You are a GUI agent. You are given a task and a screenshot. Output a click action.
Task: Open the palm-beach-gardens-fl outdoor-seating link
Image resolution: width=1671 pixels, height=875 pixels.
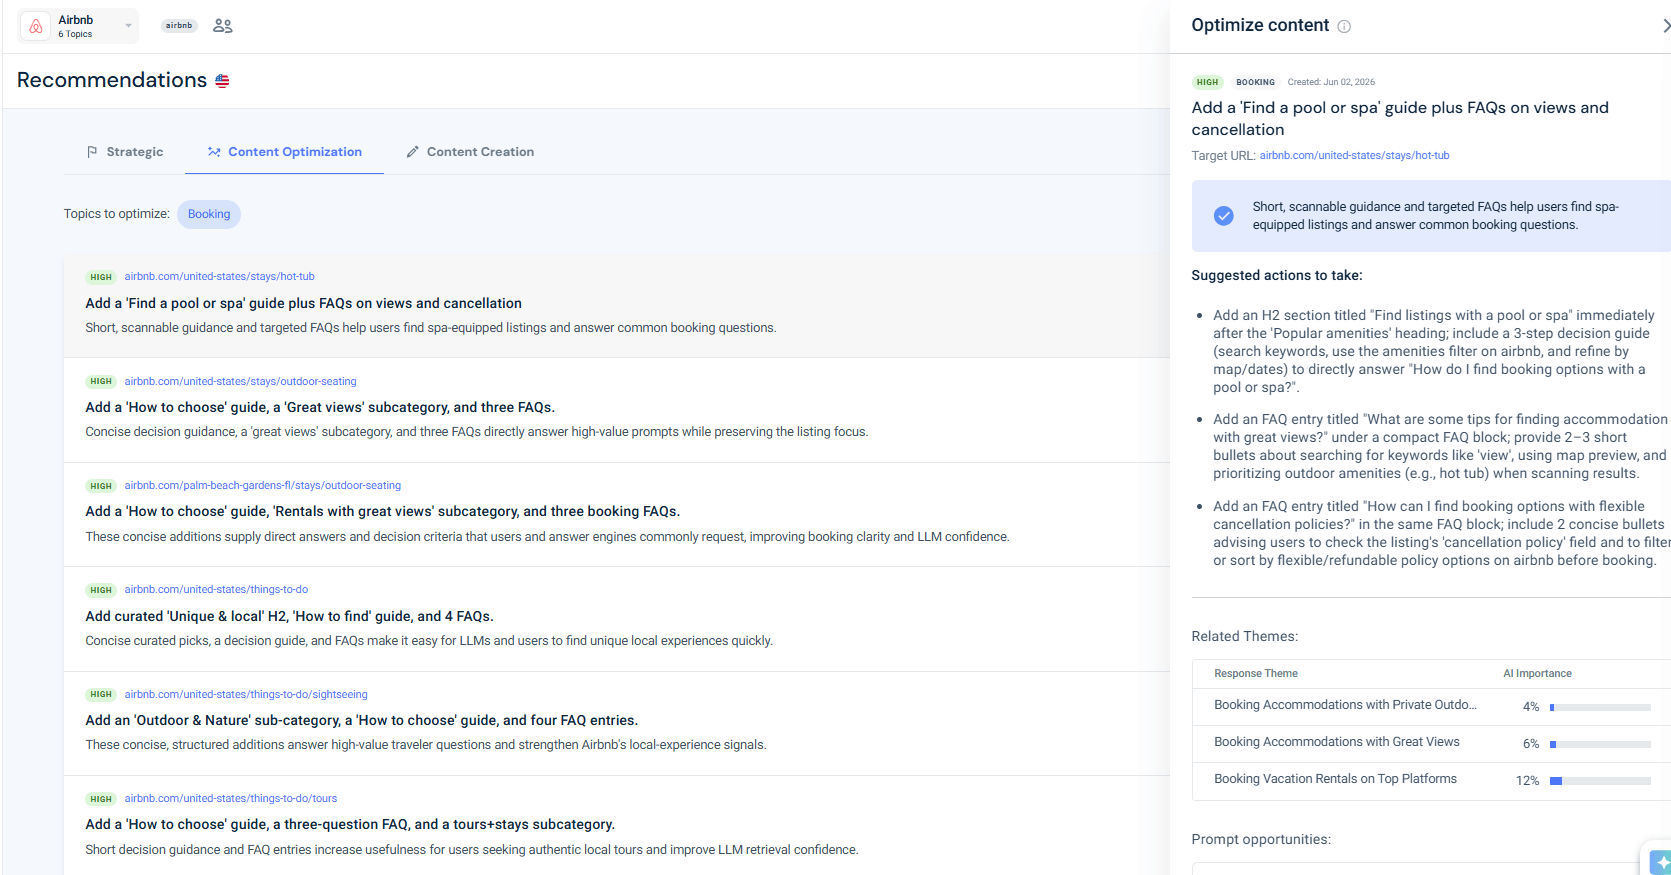coord(262,486)
